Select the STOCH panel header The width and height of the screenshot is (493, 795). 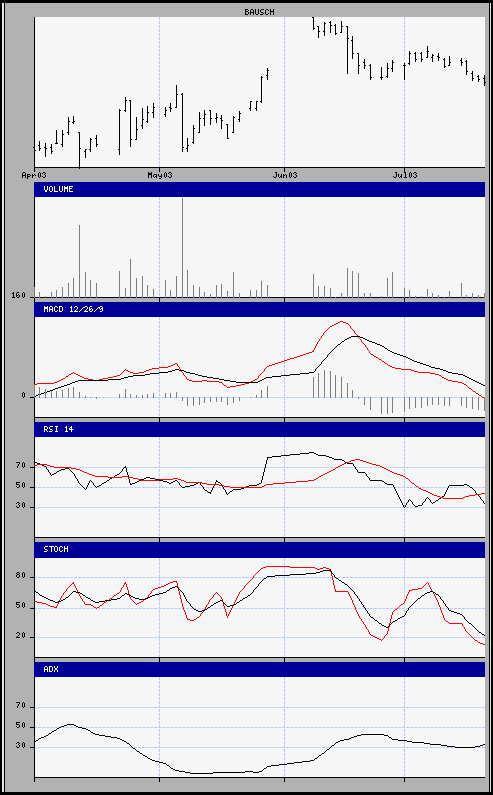tap(260, 550)
